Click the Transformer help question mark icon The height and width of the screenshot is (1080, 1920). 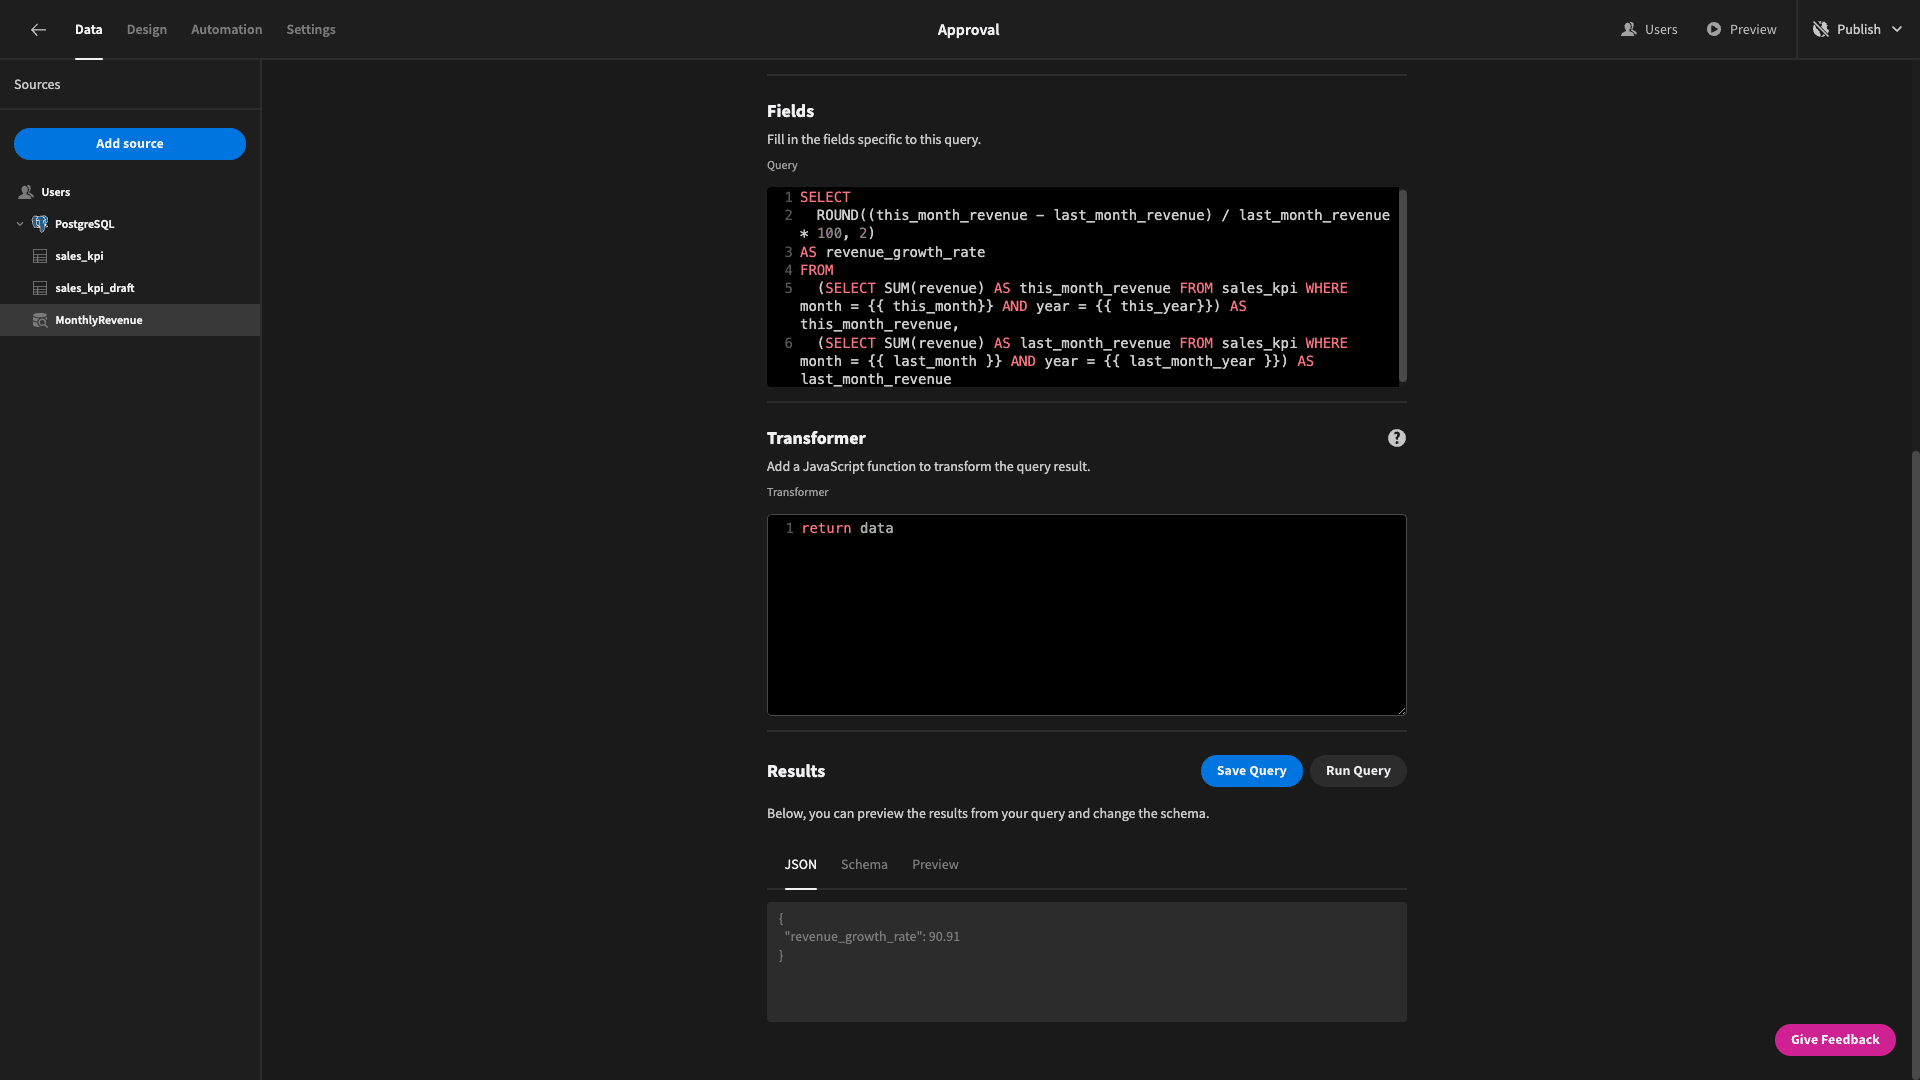(1397, 438)
